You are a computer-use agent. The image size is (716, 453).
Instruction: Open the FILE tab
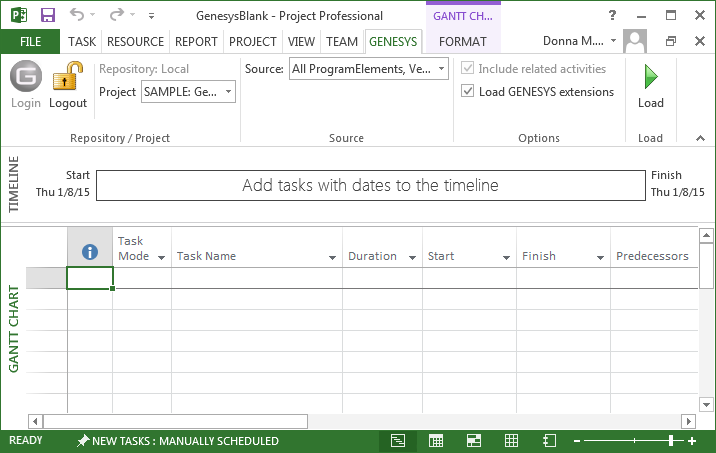[x=30, y=42]
